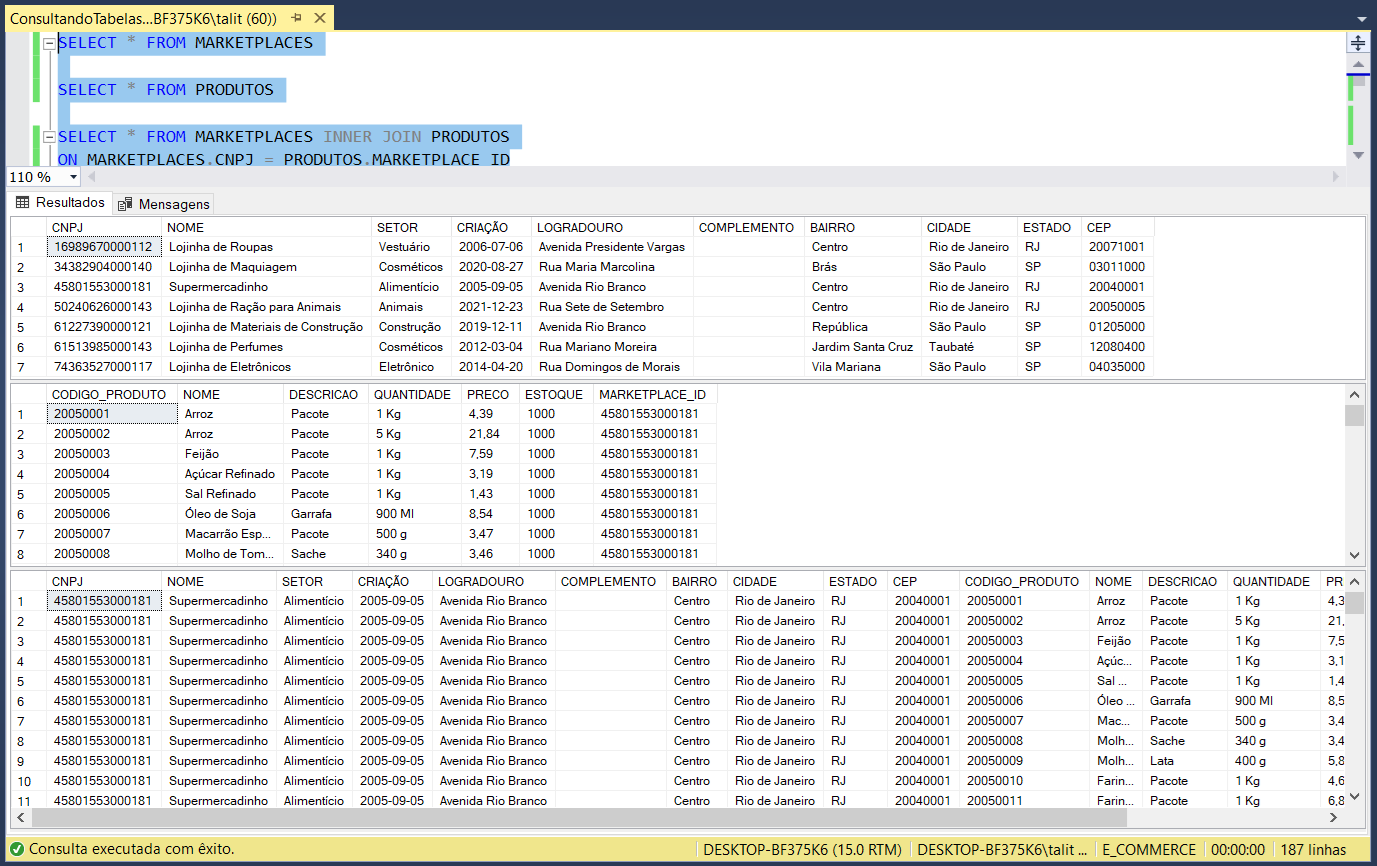Image resolution: width=1377 pixels, height=866 pixels.
Task: Select row 4 header in first grid
Action: 28,307
